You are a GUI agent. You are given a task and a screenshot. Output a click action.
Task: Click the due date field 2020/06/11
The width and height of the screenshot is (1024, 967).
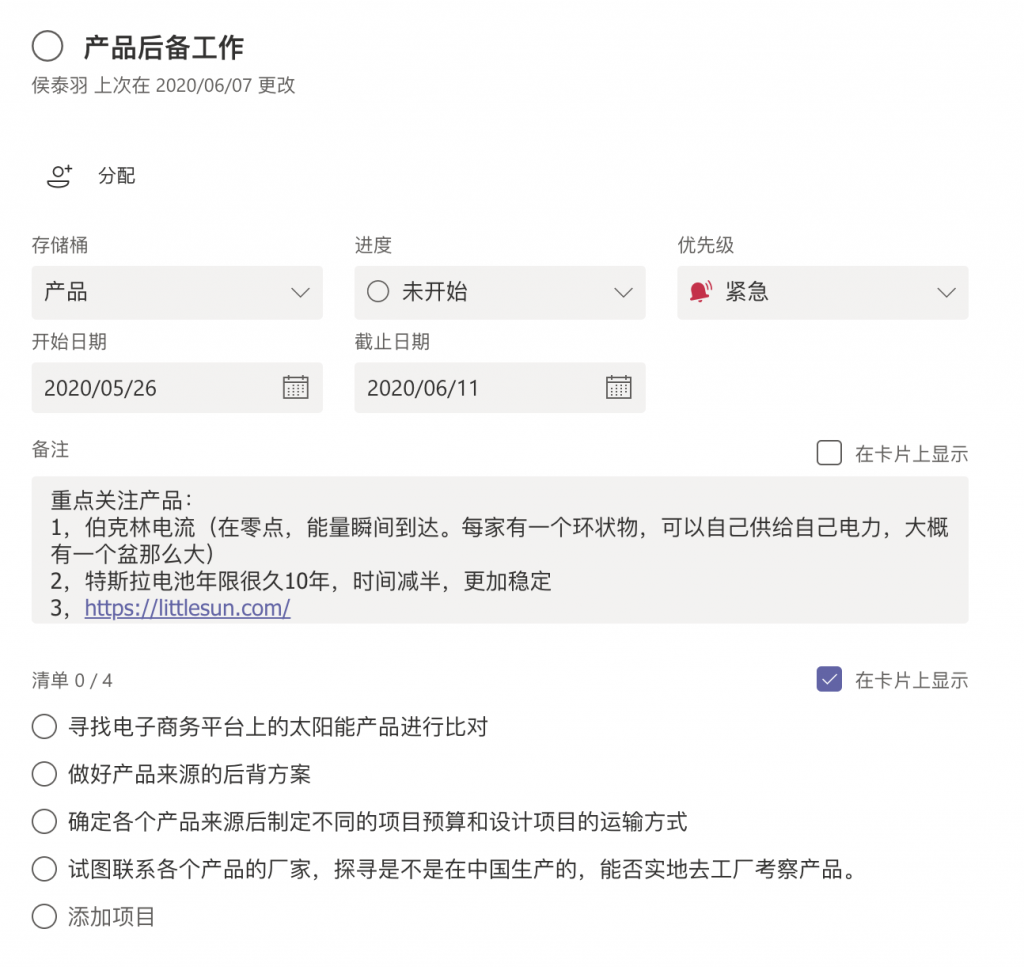[x=500, y=388]
